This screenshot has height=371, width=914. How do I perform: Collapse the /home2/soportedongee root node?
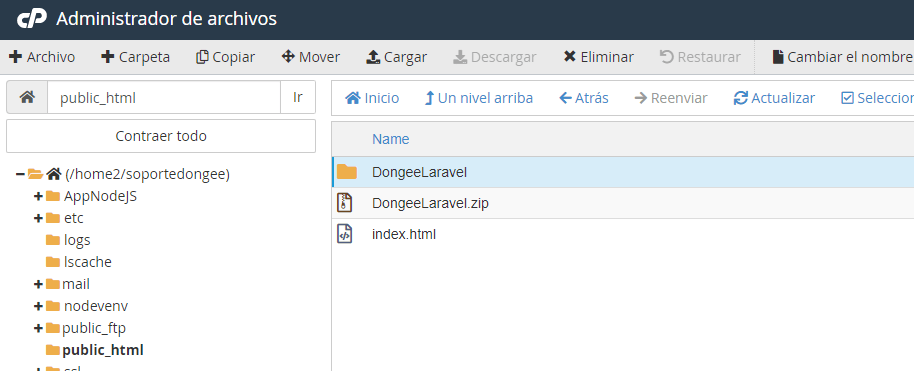(x=20, y=174)
